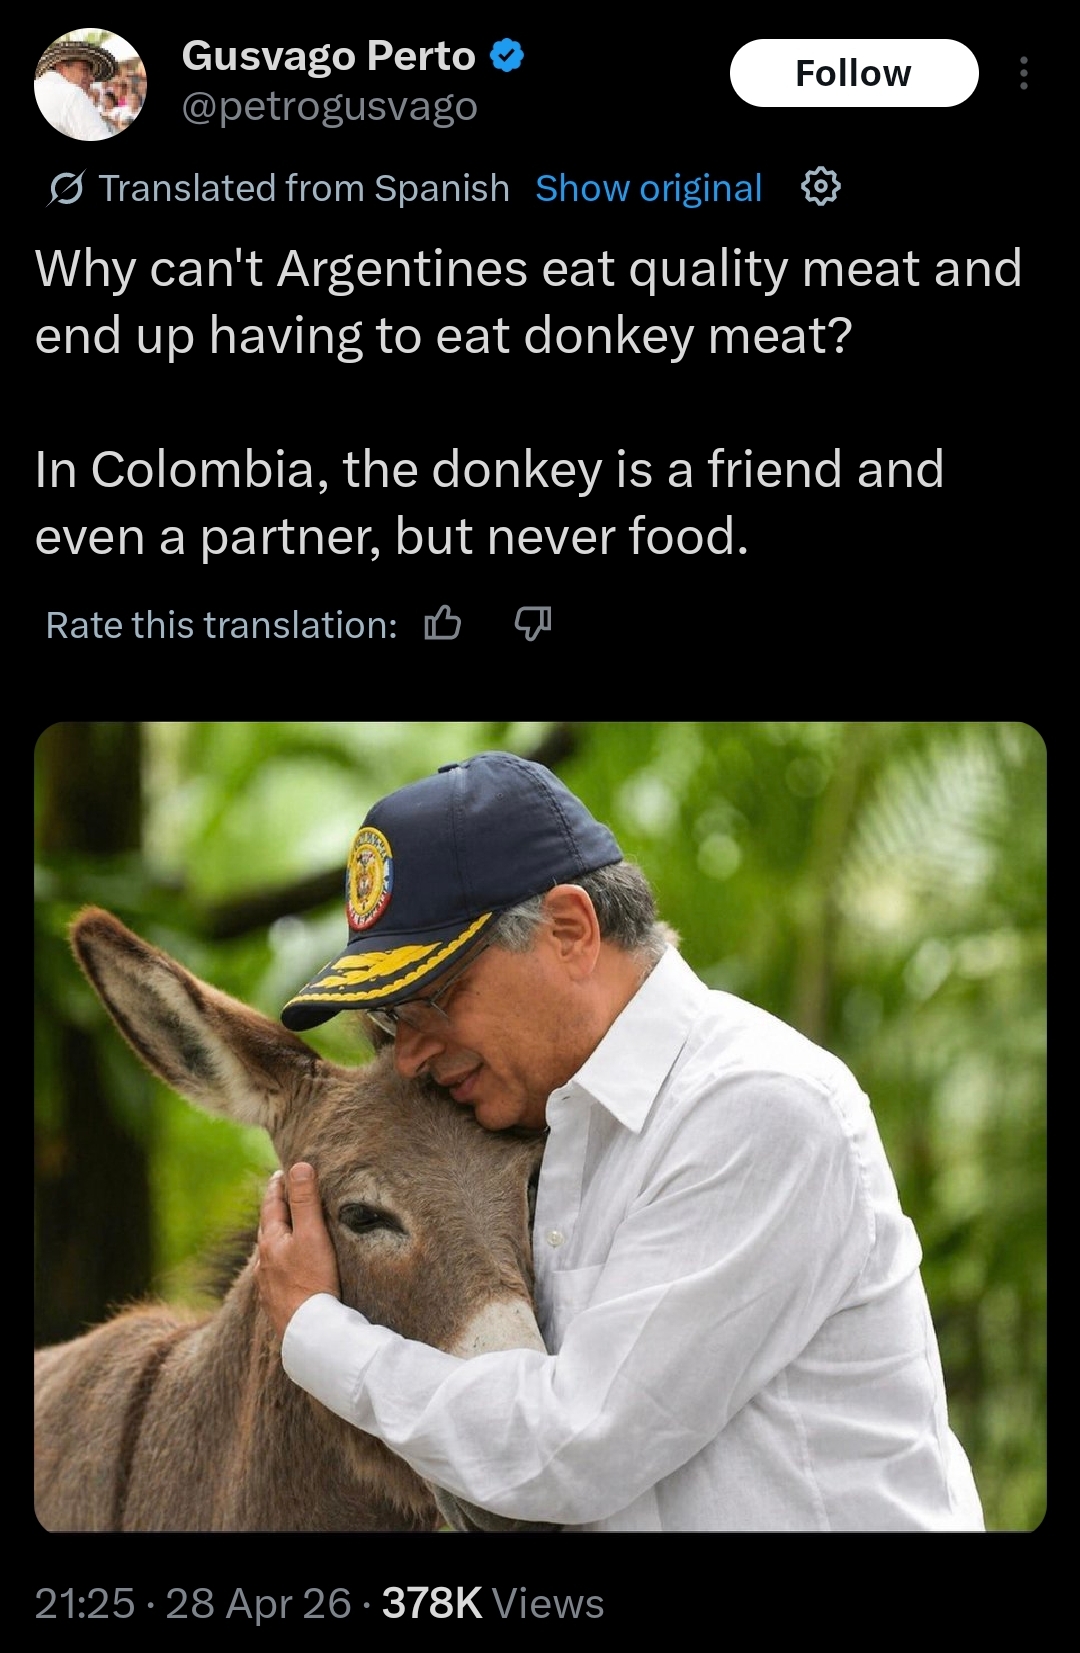
Task: Rate translation with thumbs down
Action: coord(532,624)
